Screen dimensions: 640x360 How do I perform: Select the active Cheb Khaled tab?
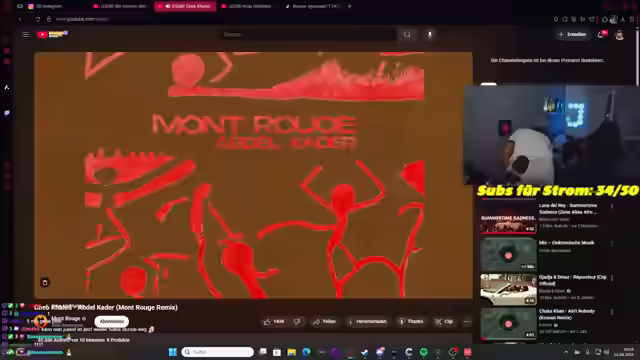point(185,6)
